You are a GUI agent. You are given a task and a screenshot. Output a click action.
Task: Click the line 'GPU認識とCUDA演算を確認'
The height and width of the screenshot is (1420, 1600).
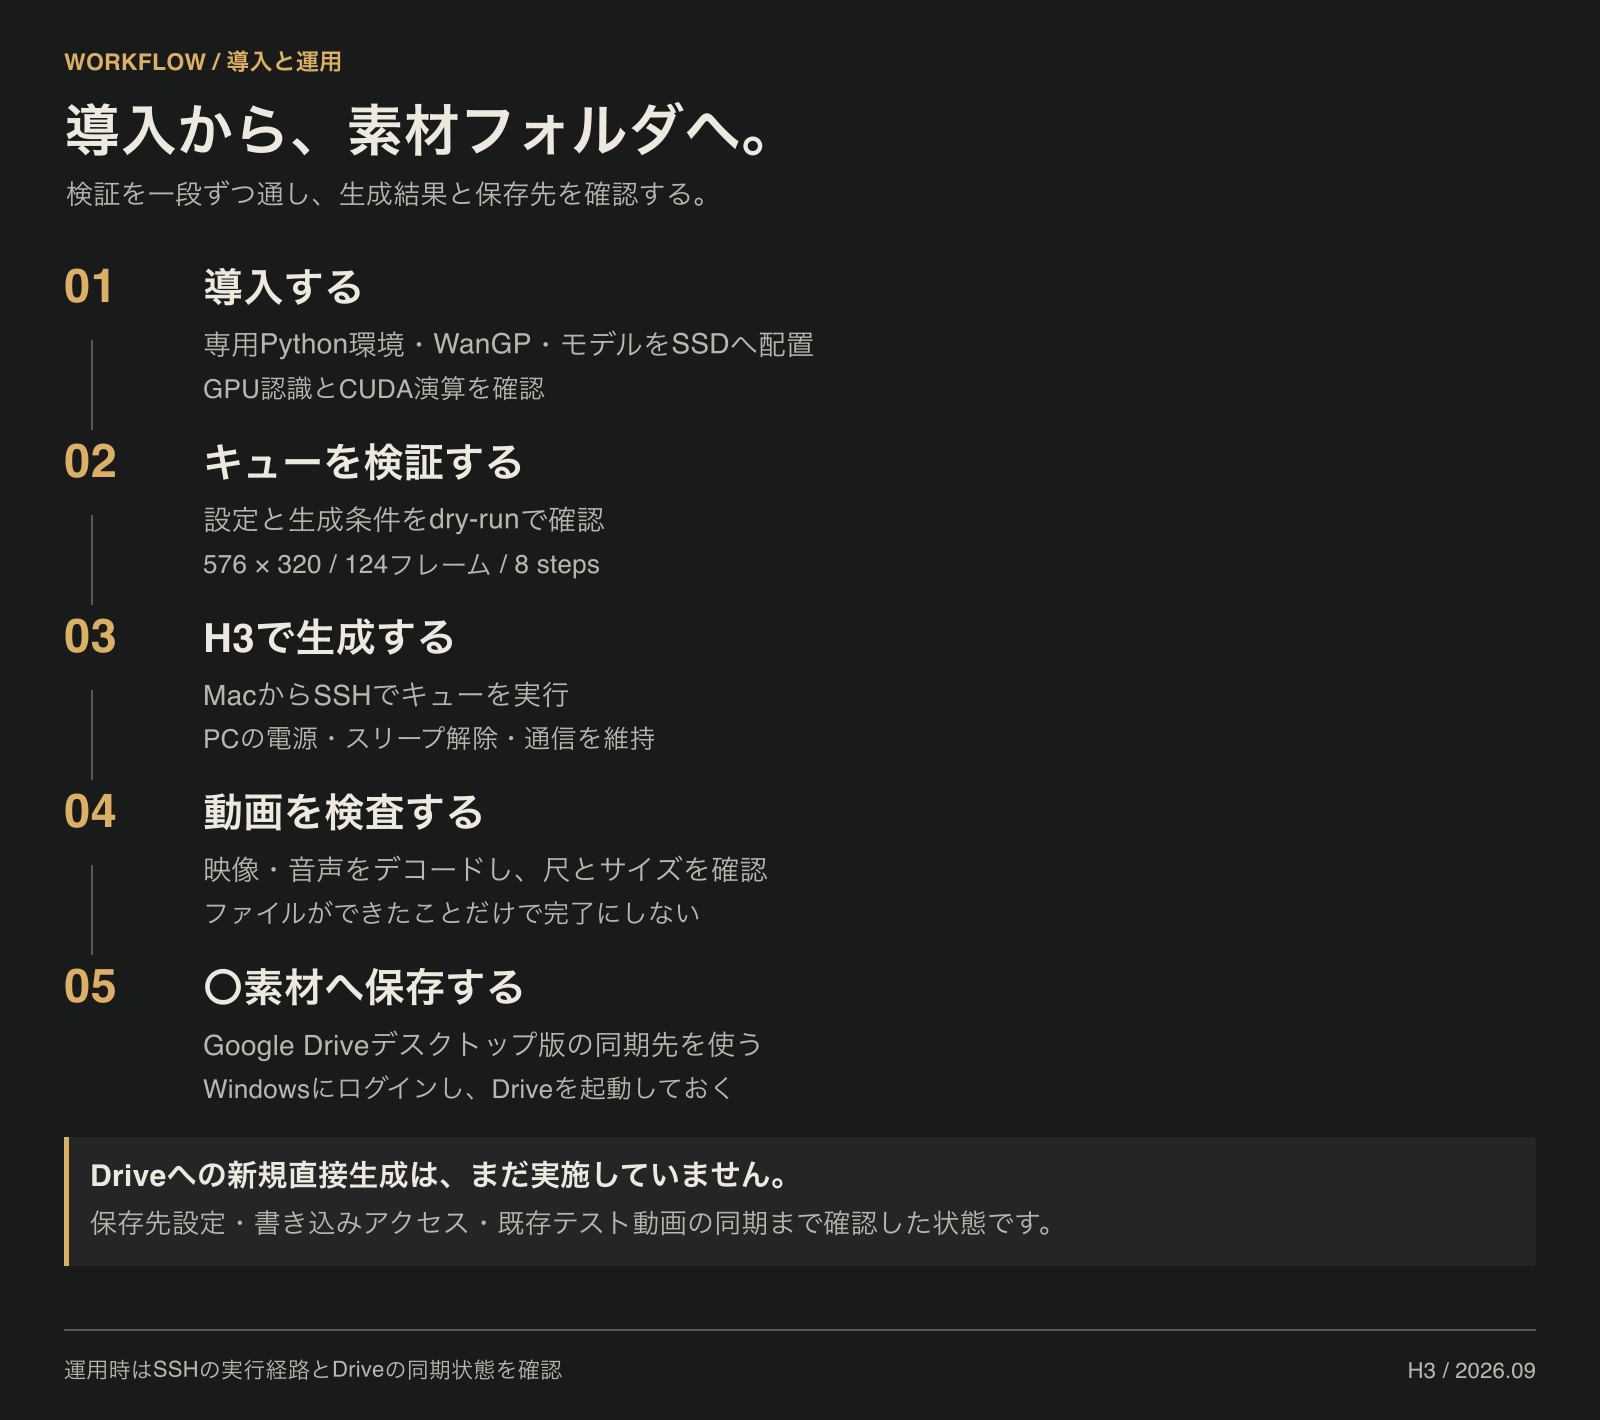pyautogui.click(x=374, y=388)
